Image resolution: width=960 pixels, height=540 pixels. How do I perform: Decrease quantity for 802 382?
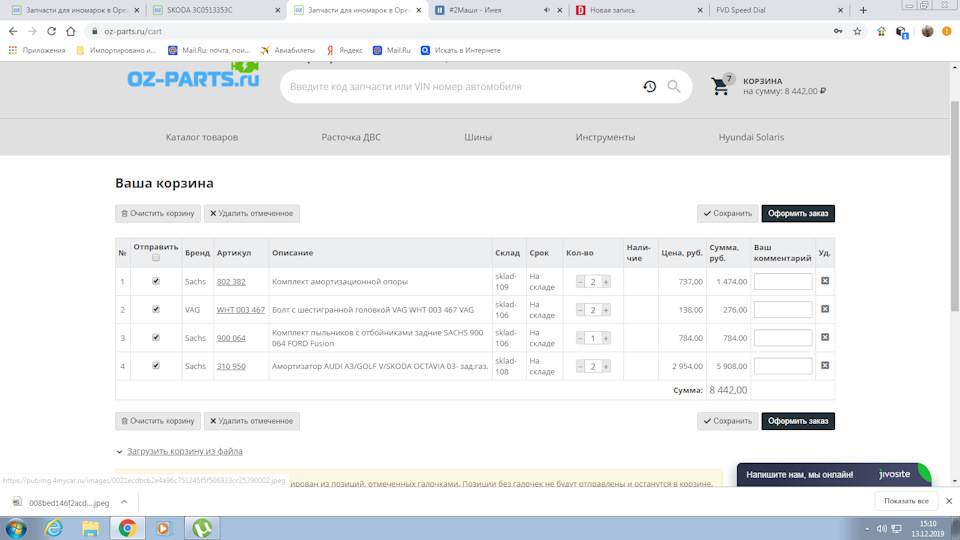(580, 282)
